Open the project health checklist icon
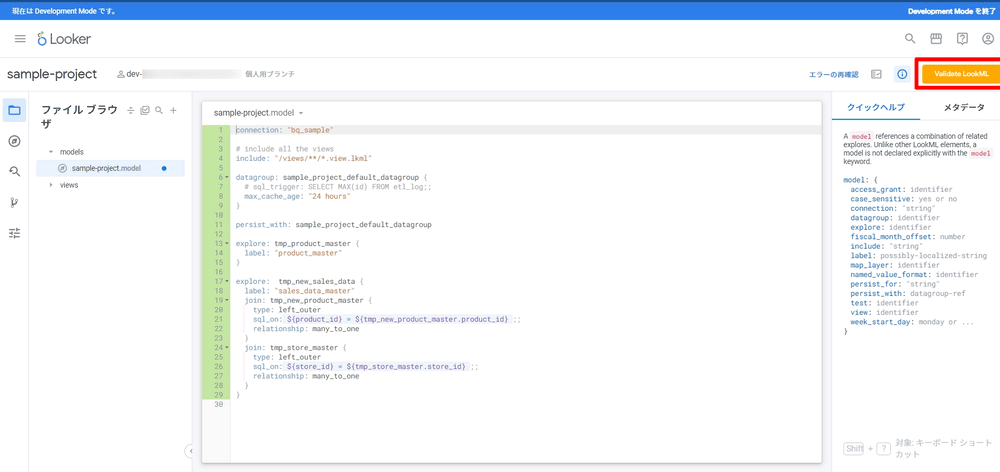Image resolution: width=1000 pixels, height=472 pixels. (x=876, y=75)
